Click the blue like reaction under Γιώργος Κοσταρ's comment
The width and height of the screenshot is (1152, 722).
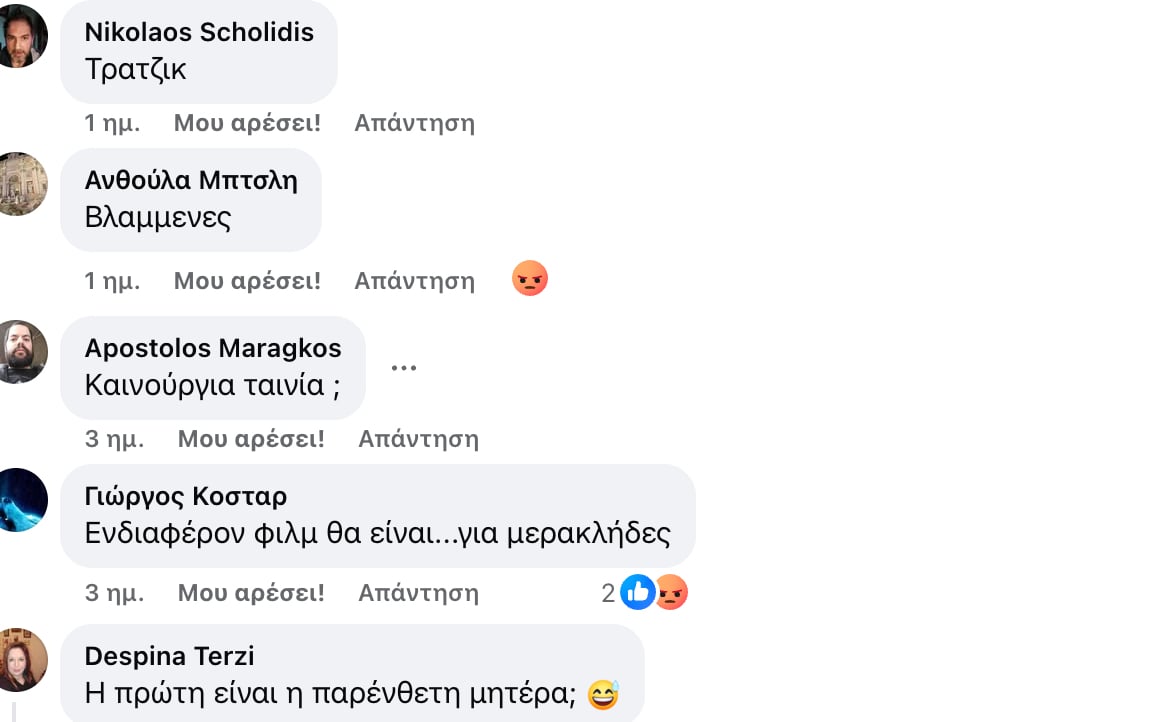click(637, 593)
